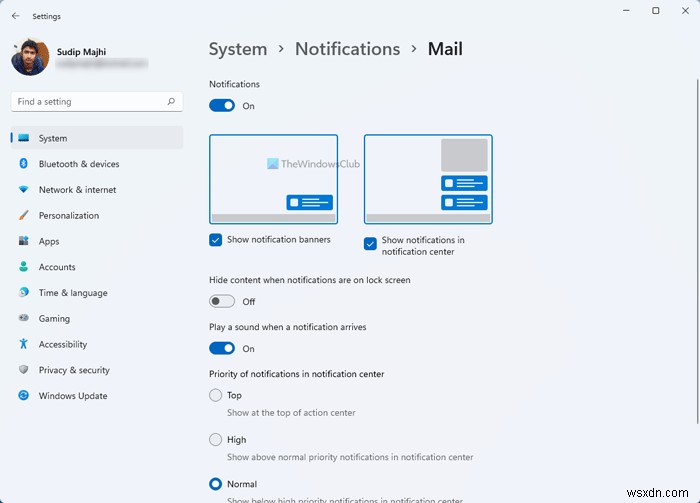This screenshot has width=700, height=503.
Task: Go to Gaming settings
Action: pos(97,318)
